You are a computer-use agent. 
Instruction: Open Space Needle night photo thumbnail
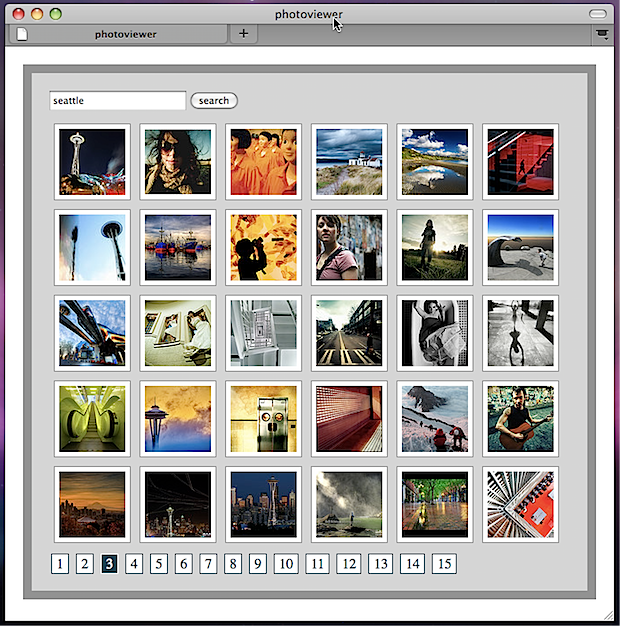(92, 162)
